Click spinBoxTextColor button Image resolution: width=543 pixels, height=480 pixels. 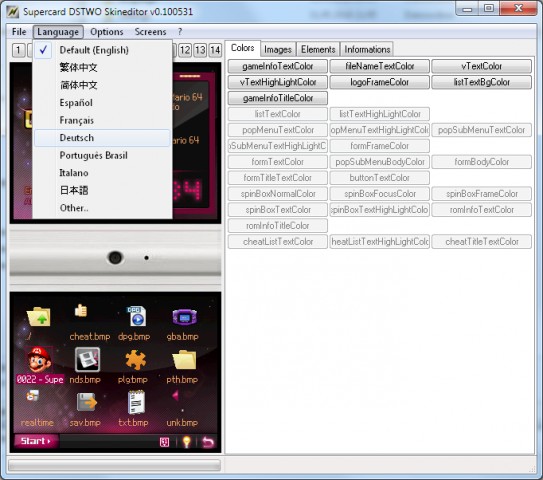[278, 210]
